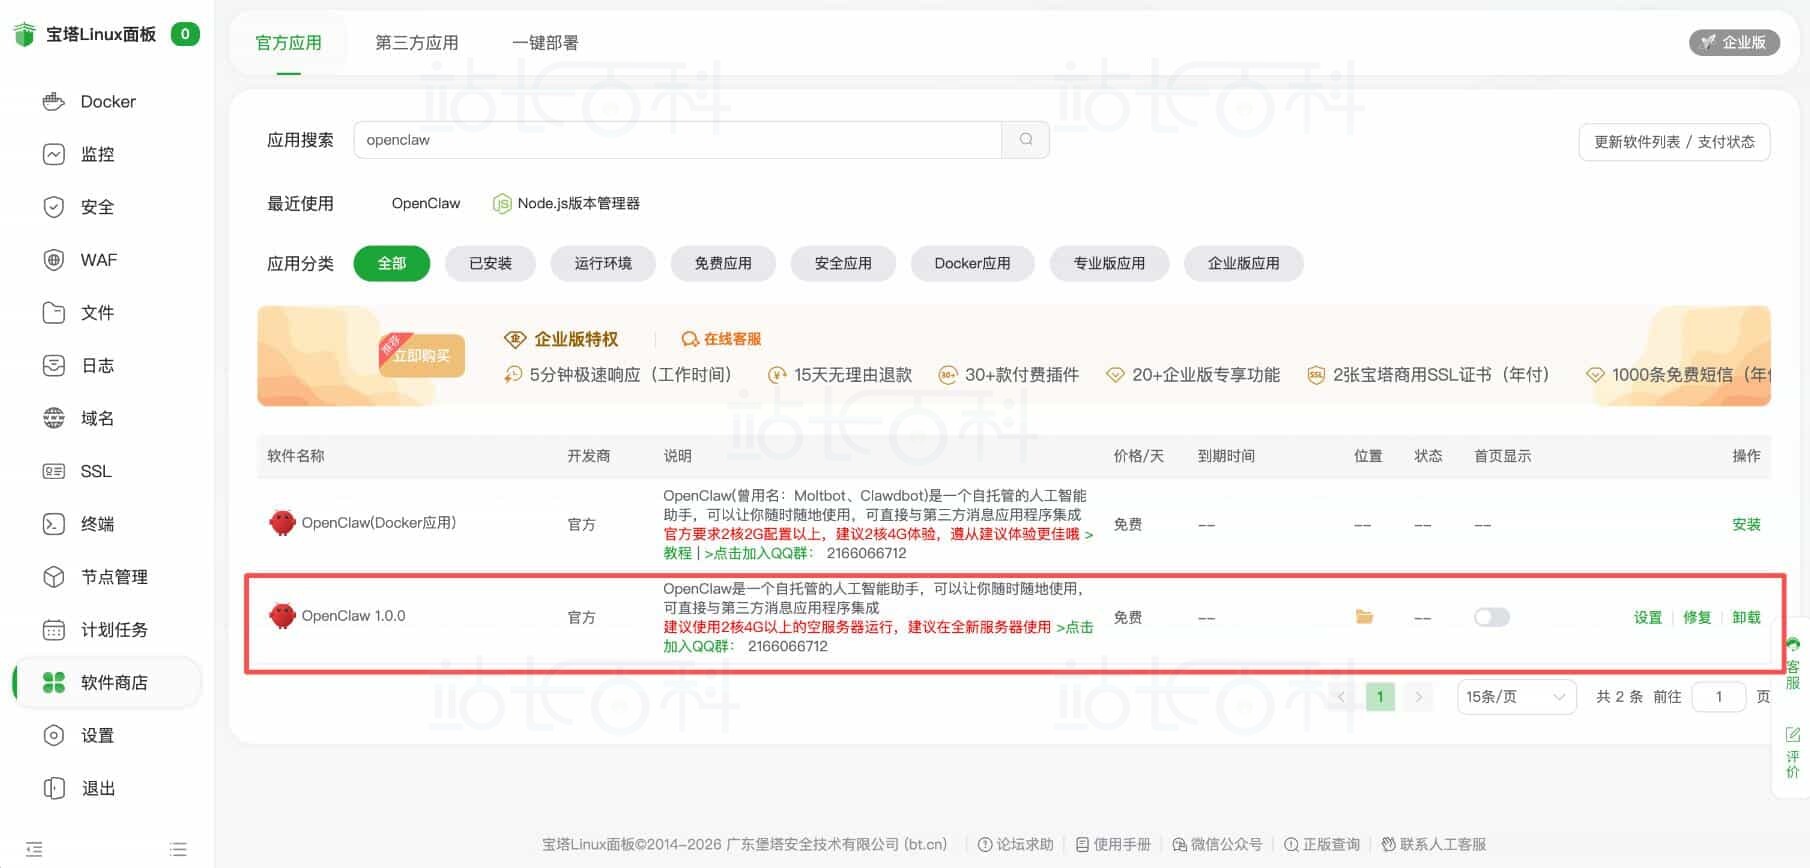Click the SSL certificate icon
The image size is (1810, 868).
click(54, 471)
